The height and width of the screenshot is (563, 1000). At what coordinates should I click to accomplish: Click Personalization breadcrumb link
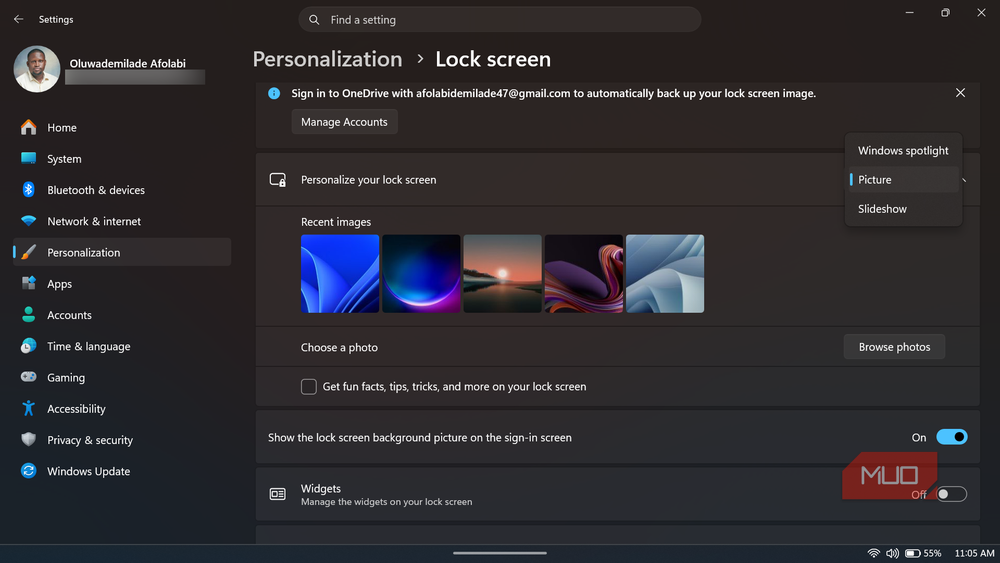pyautogui.click(x=328, y=59)
